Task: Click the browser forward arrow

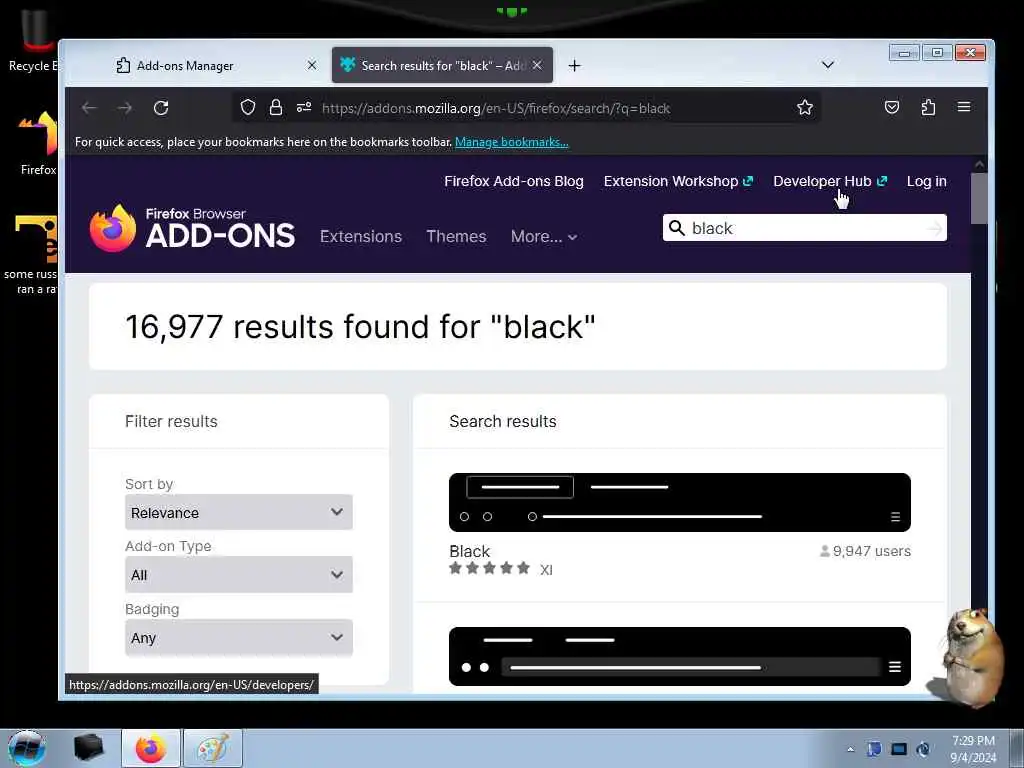Action: pos(125,108)
